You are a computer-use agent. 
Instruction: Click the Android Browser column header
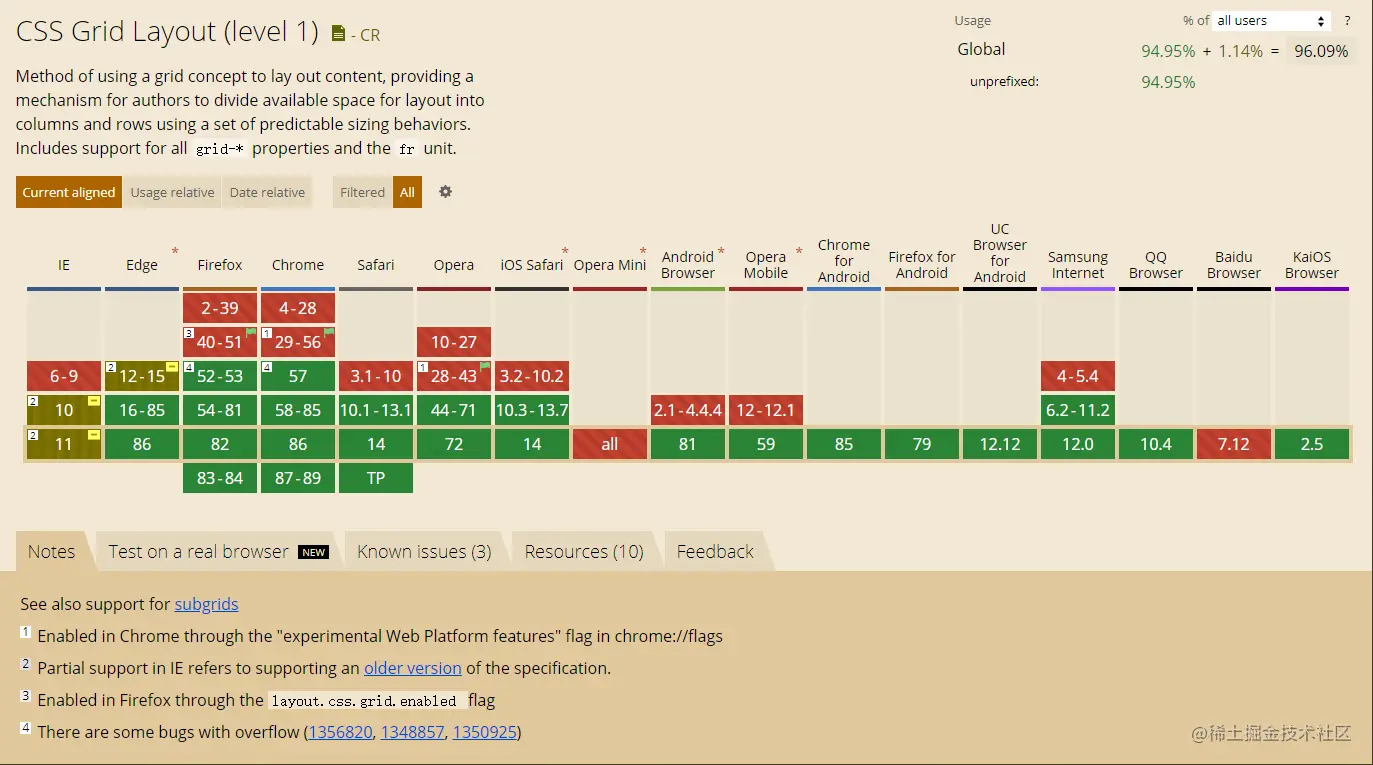(688, 265)
